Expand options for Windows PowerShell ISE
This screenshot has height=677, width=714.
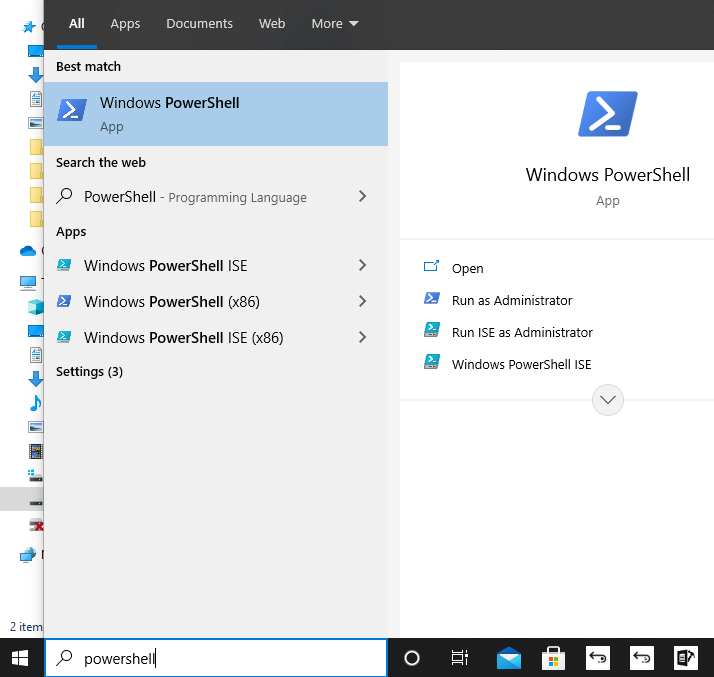coord(362,265)
